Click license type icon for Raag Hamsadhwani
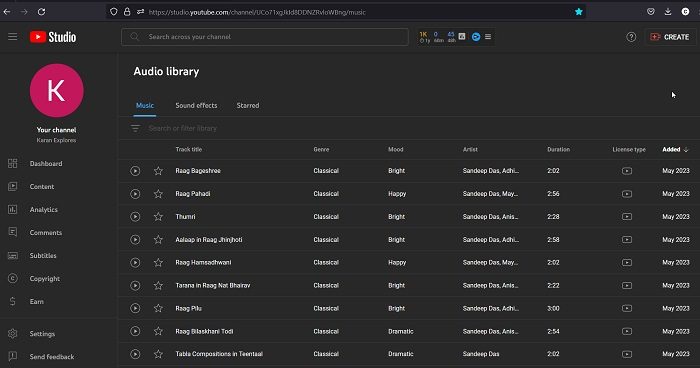Viewport: 700px width, 368px height. point(627,263)
